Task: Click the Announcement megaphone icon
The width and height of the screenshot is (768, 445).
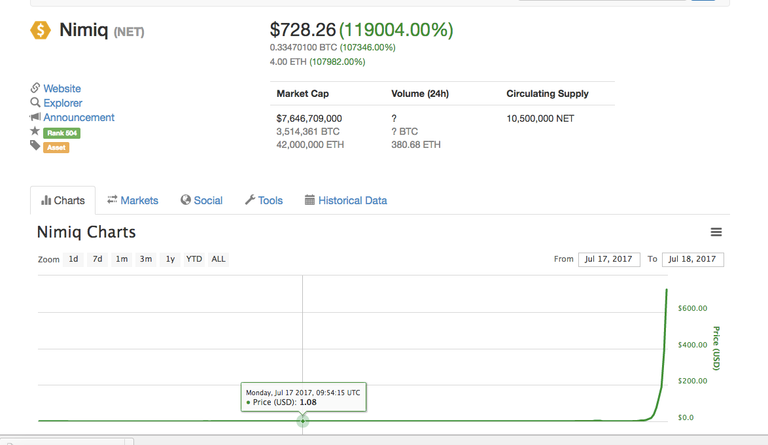Action: (35, 117)
